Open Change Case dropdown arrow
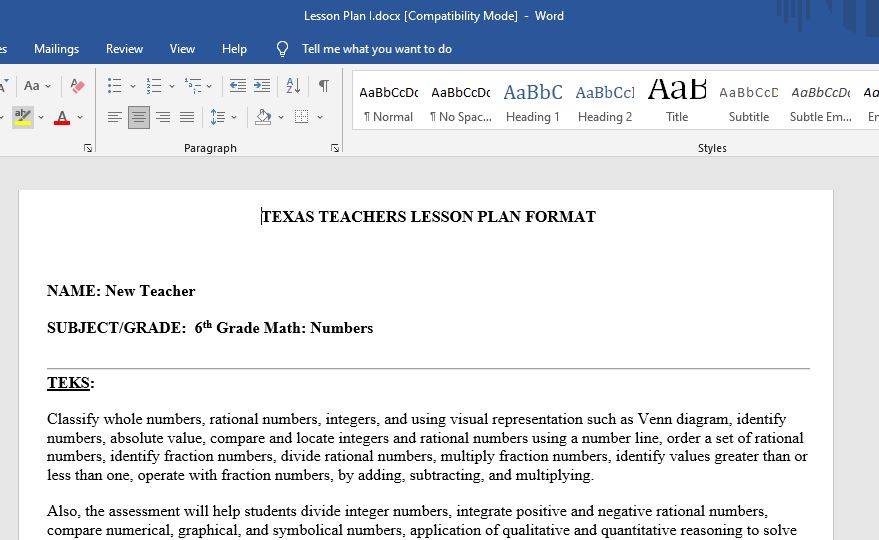 48,86
